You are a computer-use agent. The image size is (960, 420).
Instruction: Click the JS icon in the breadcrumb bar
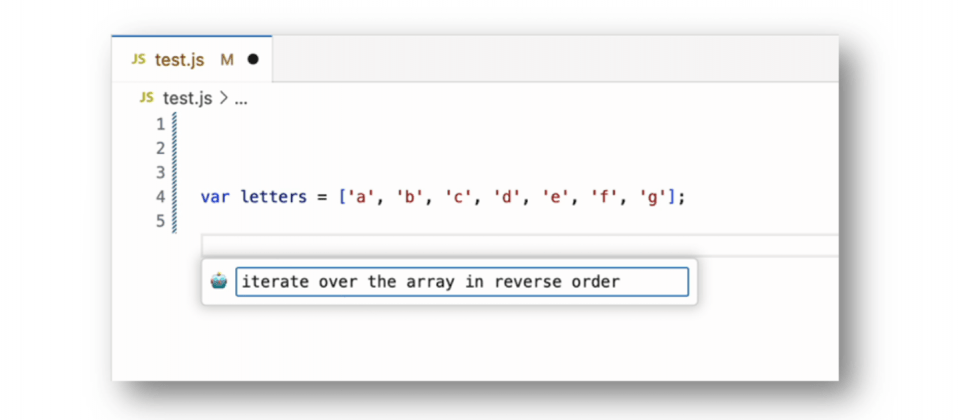tap(146, 98)
